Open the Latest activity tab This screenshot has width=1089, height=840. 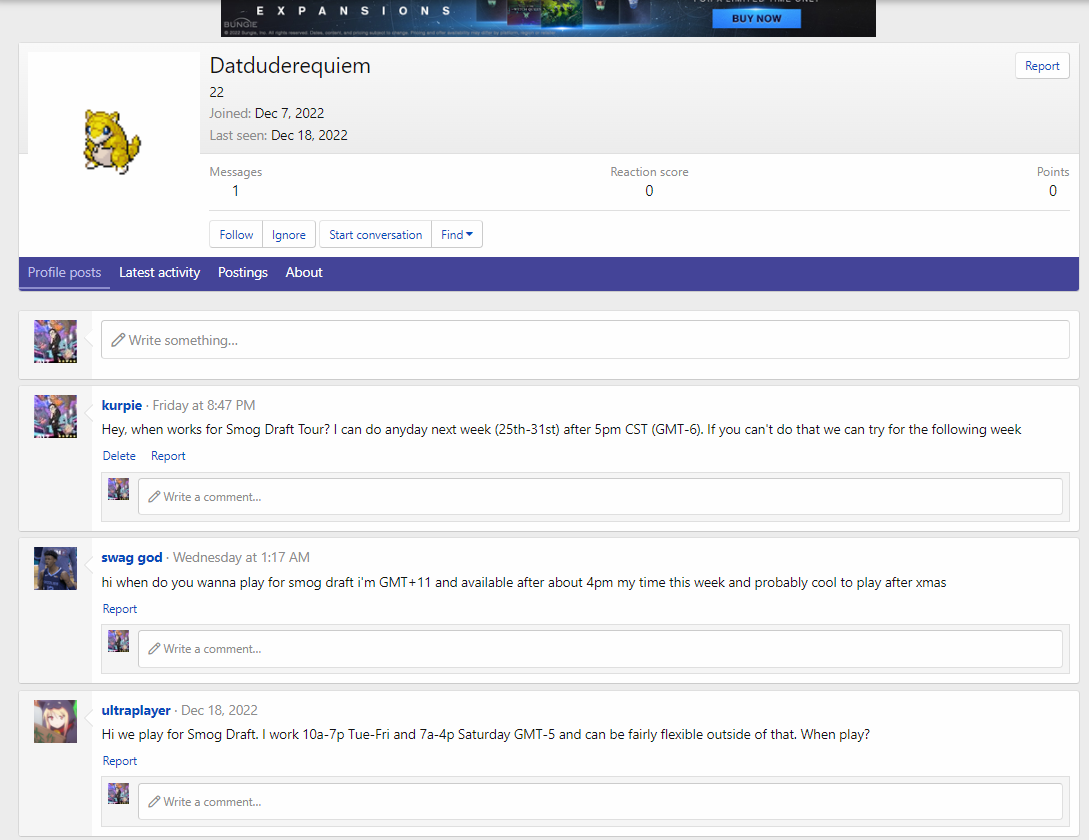point(160,272)
